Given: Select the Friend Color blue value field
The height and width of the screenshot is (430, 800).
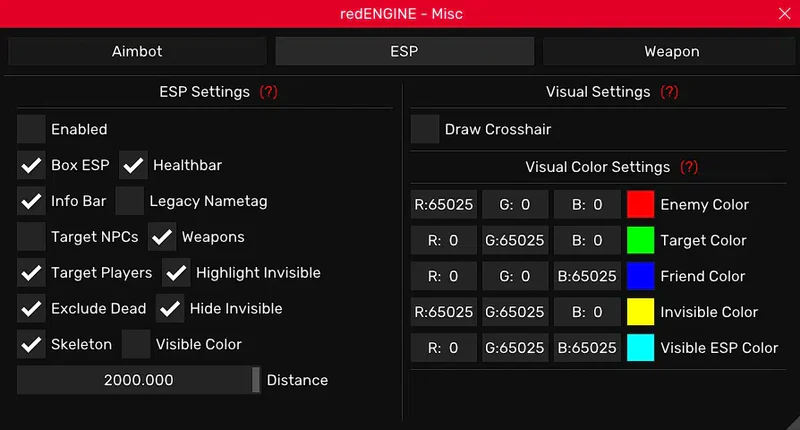Looking at the screenshot, I should point(586,276).
